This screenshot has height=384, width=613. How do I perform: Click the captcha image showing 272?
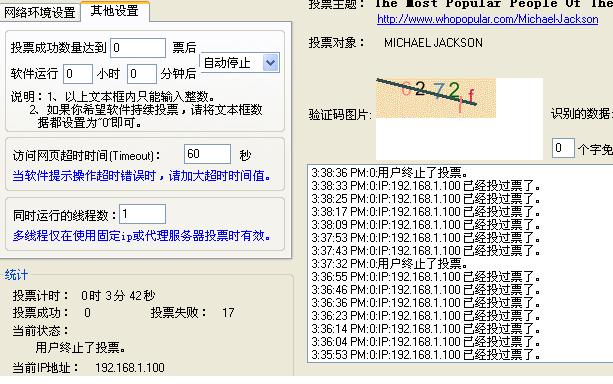436,98
